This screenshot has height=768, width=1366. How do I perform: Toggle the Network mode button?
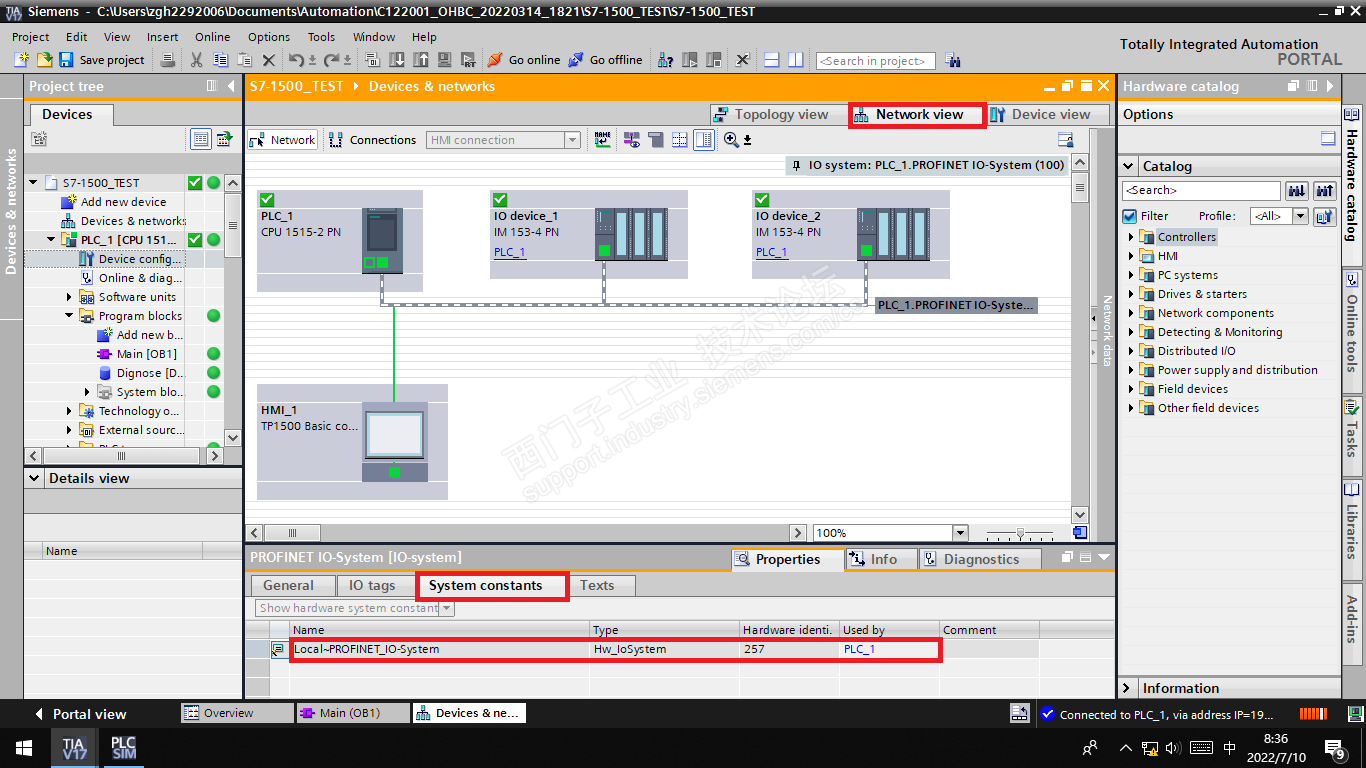pos(283,140)
